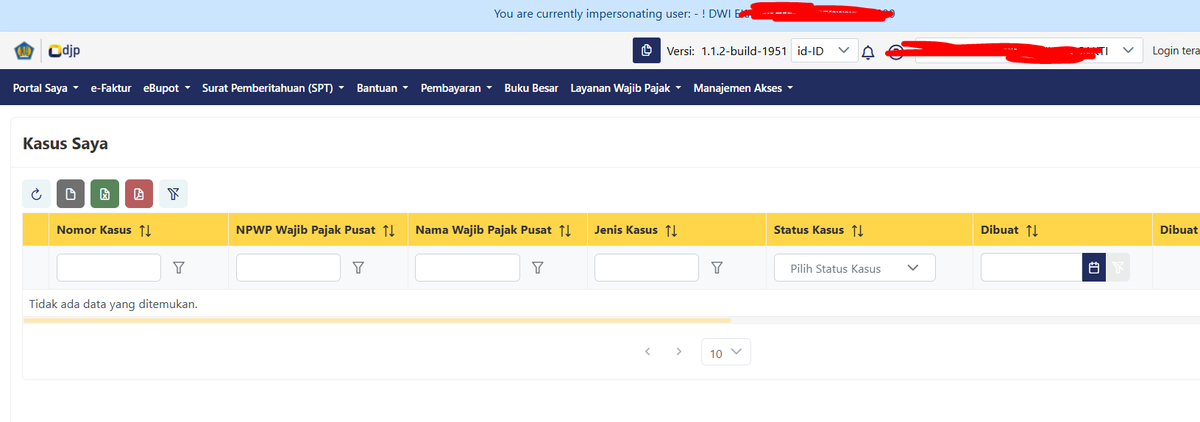The width and height of the screenshot is (1200, 422).
Task: Click into the Jenis Kasus filter input
Action: pyautogui.click(x=646, y=268)
